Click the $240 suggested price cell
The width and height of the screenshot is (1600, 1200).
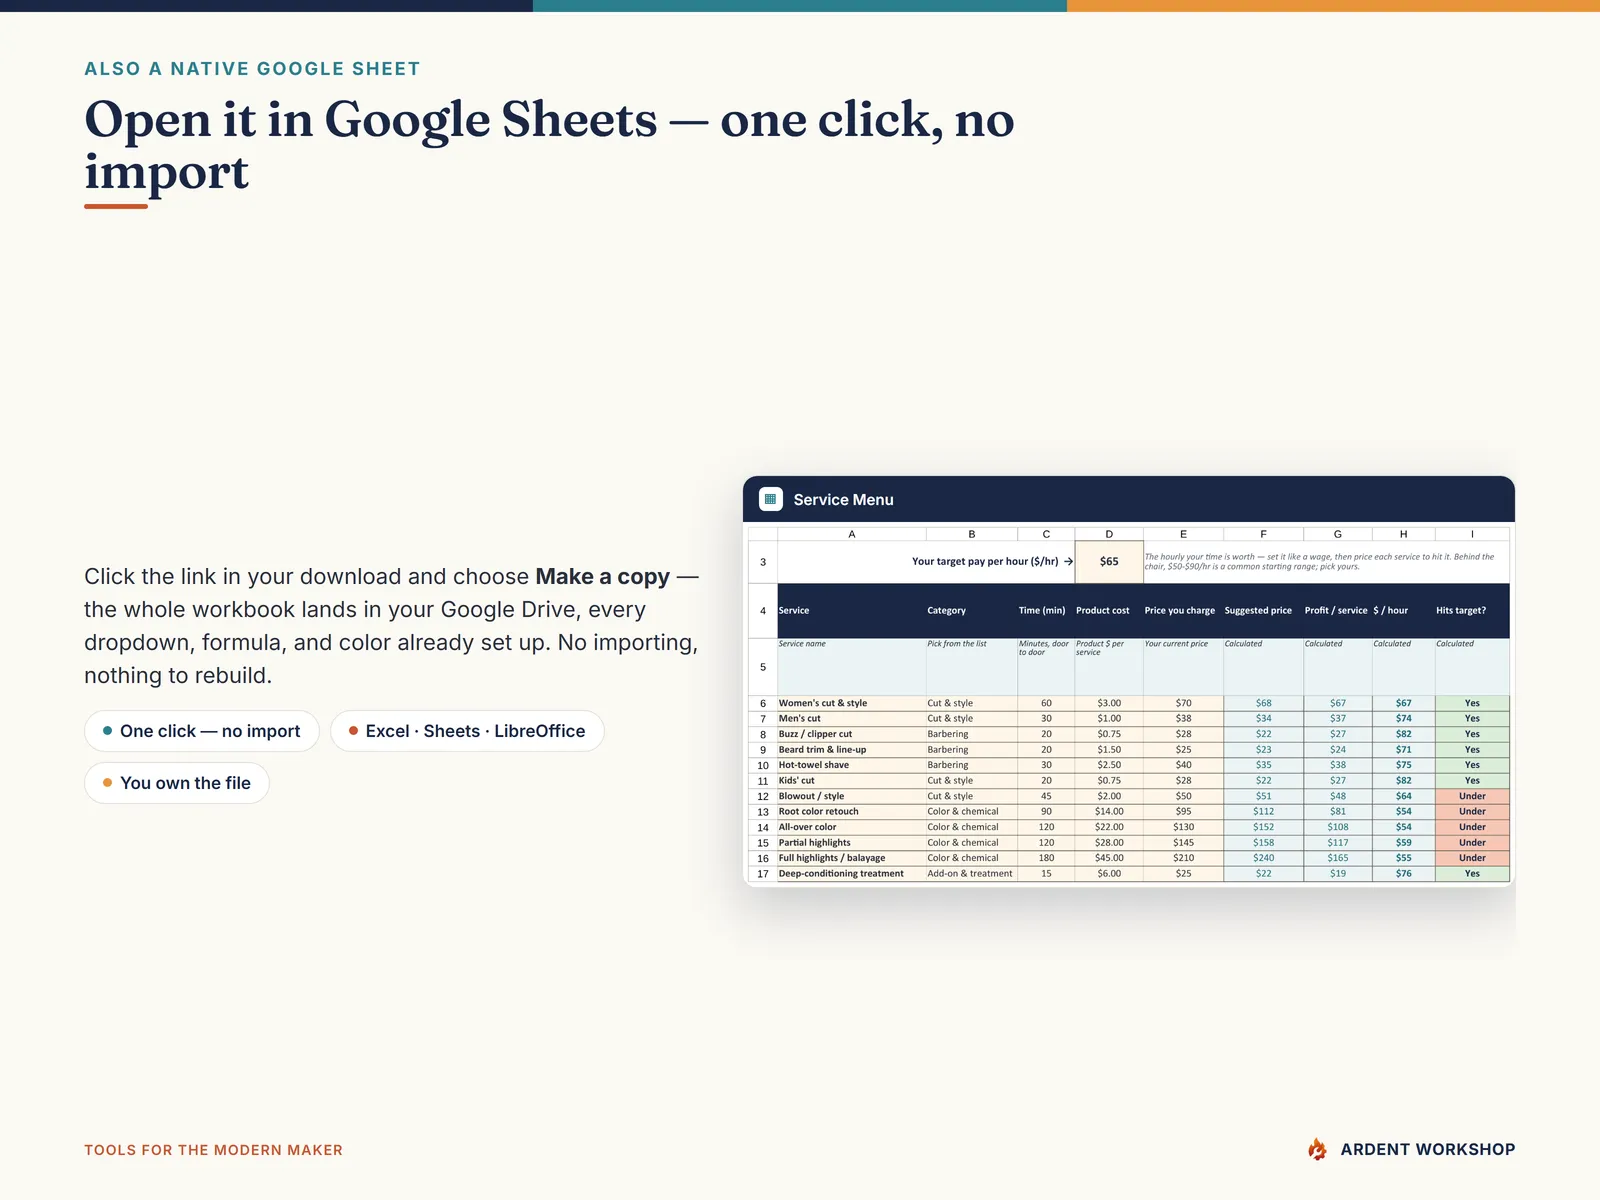(1263, 858)
